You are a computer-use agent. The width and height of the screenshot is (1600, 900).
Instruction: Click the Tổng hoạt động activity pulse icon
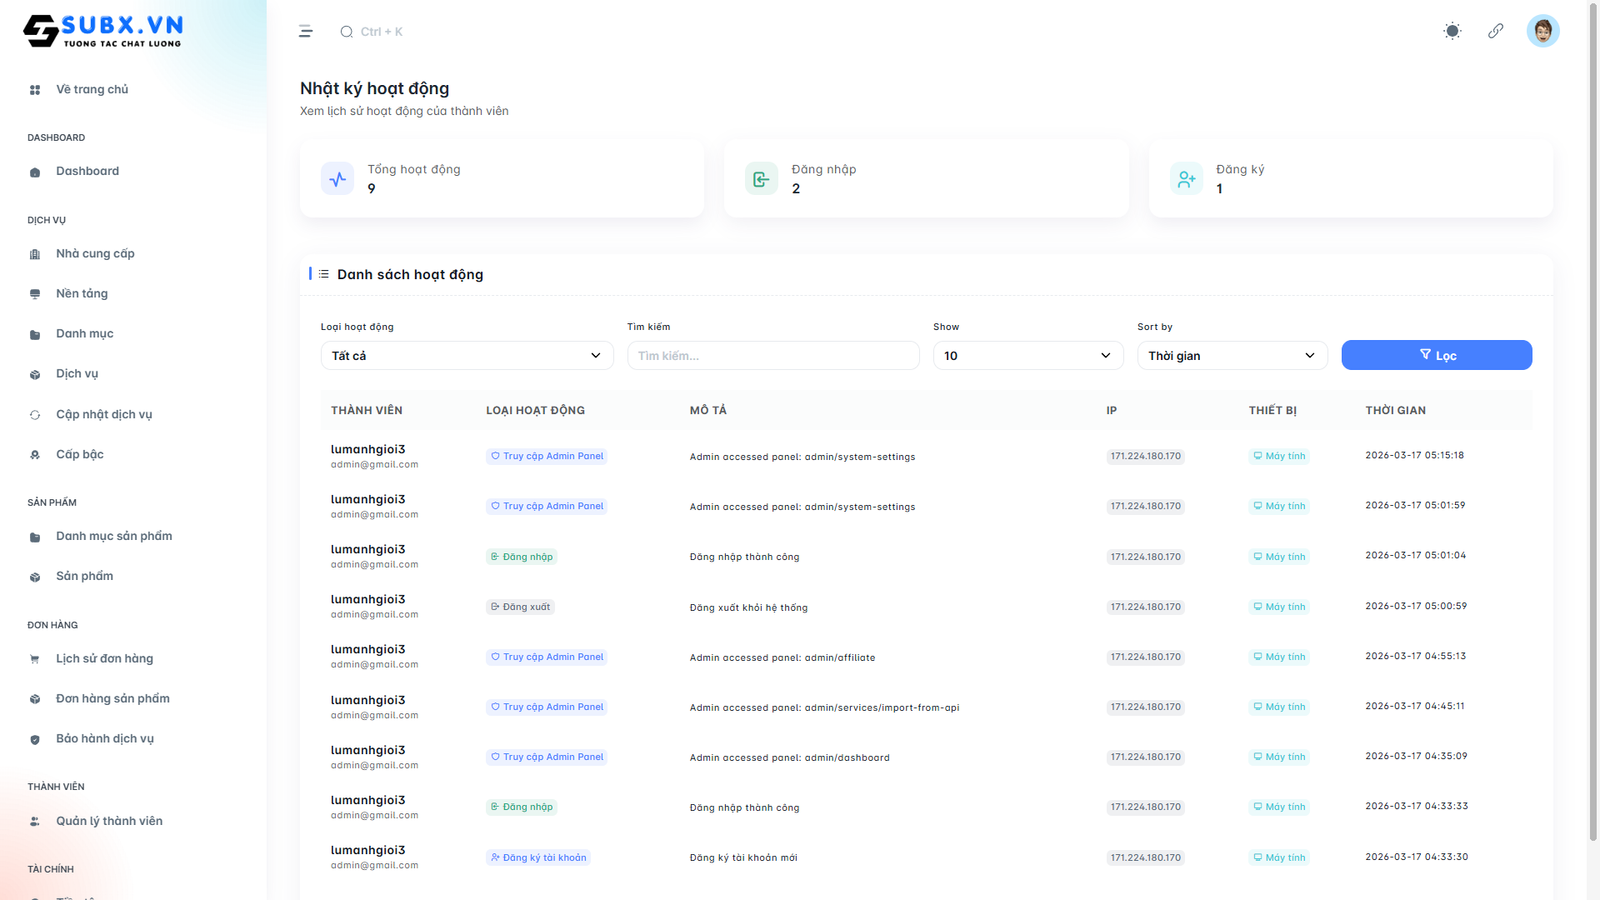[338, 179]
